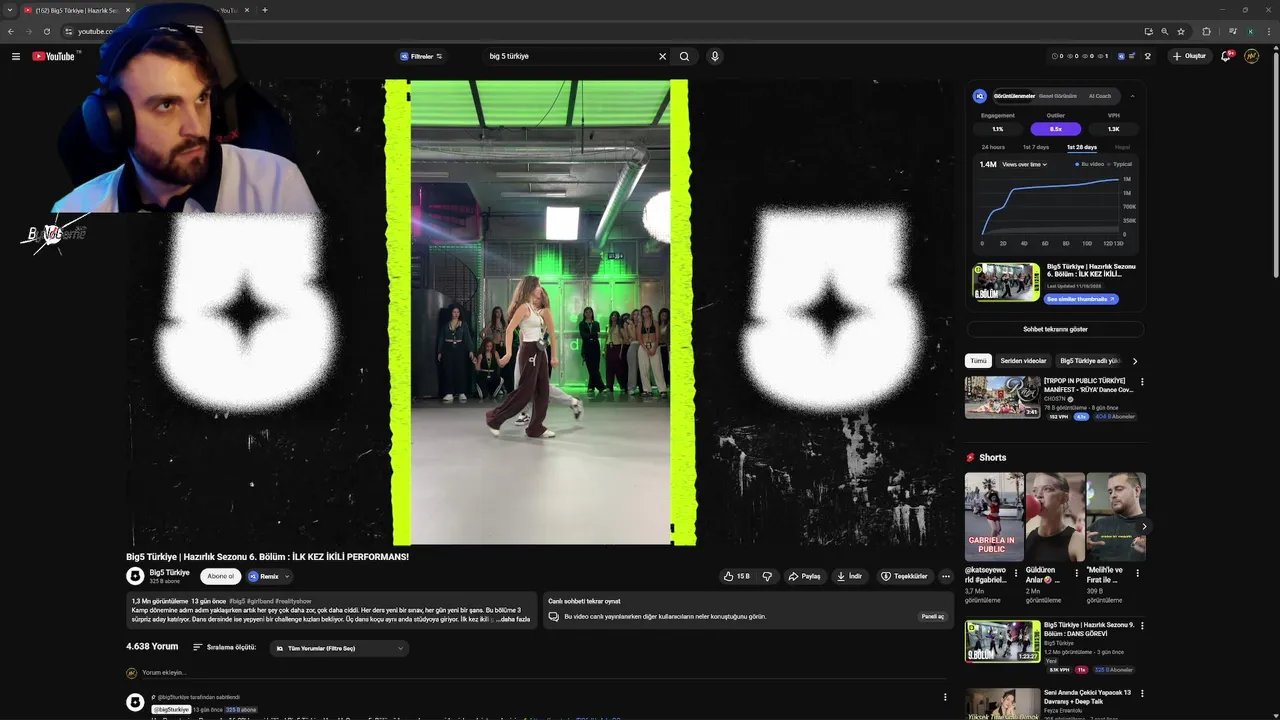Open options for the Güldüren Anlar short

click(x=1077, y=574)
